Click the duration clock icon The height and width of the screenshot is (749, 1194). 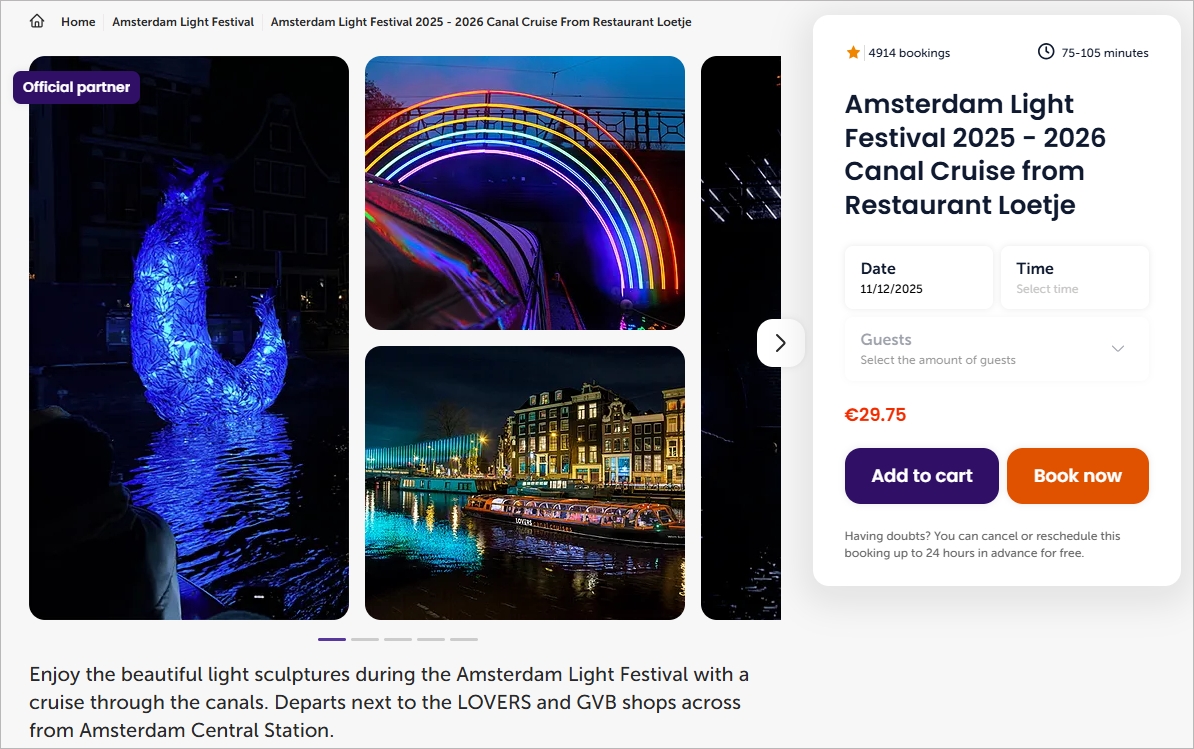[1046, 52]
